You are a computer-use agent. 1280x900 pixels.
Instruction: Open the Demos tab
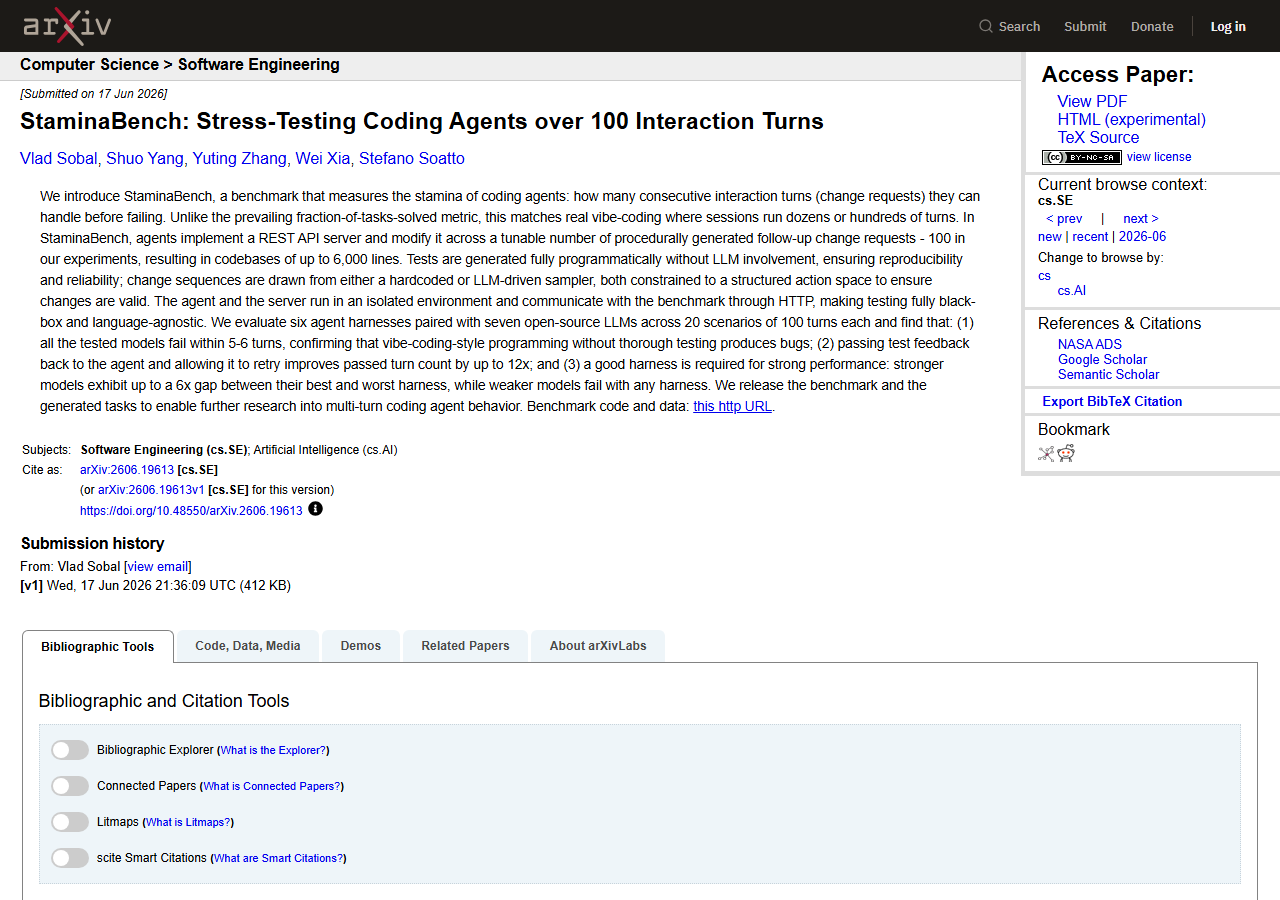361,646
